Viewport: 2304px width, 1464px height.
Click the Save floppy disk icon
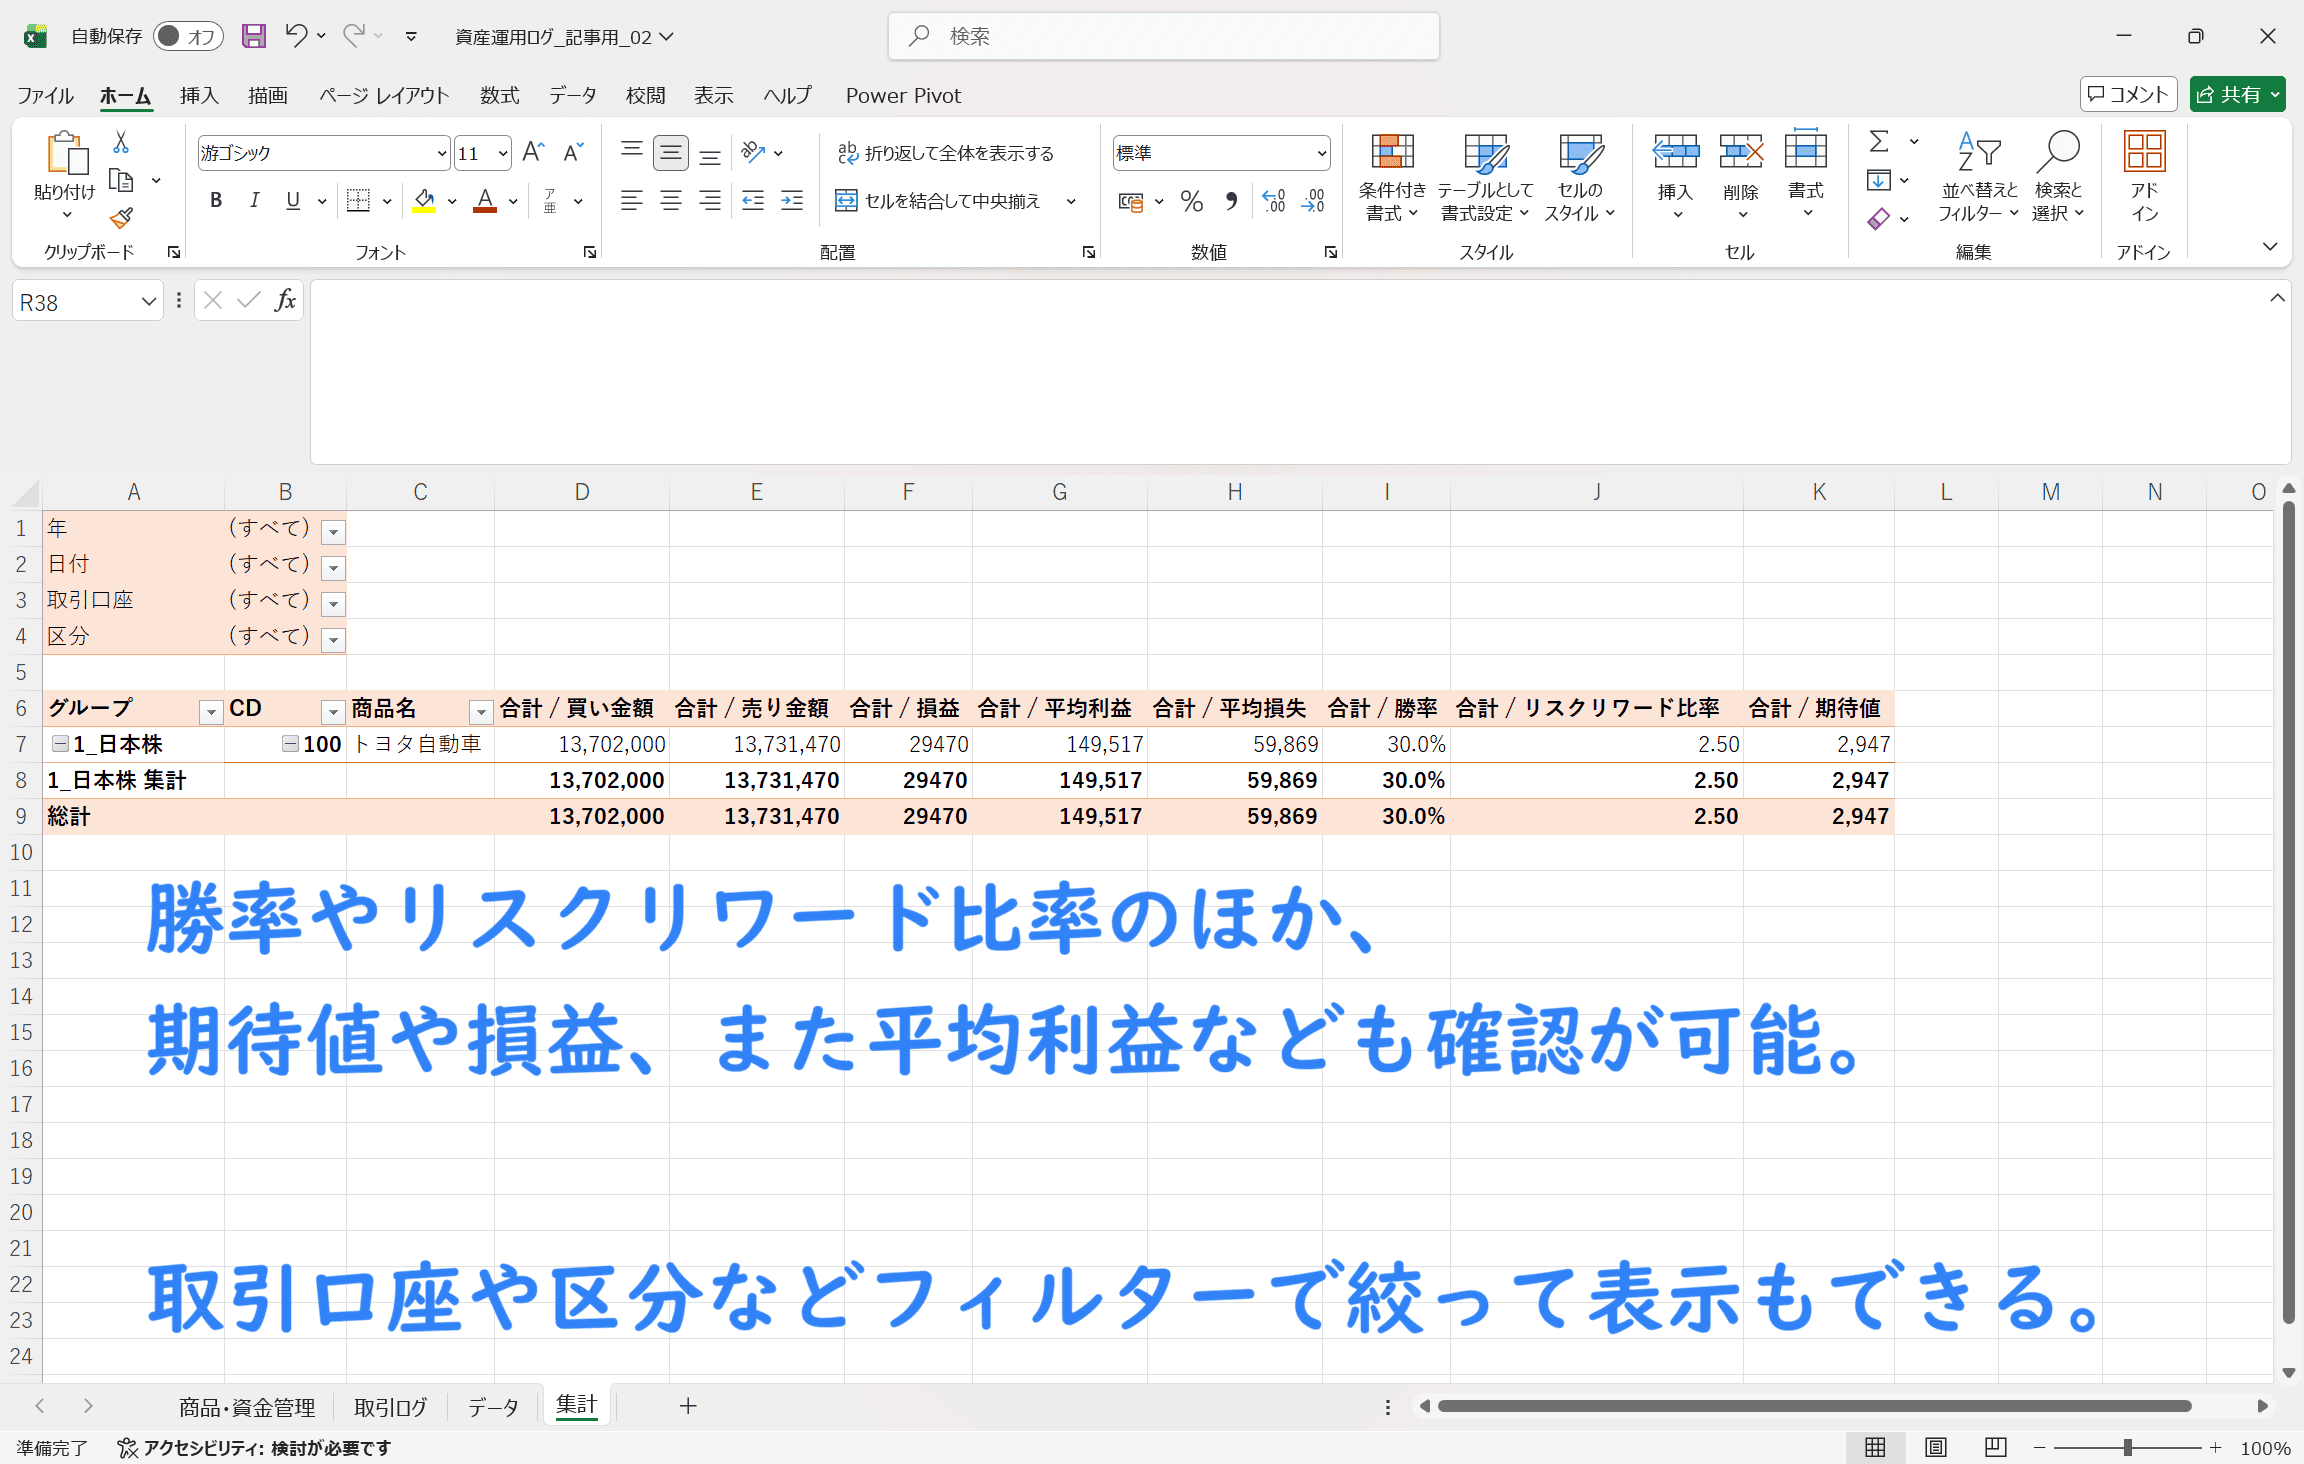[x=254, y=36]
